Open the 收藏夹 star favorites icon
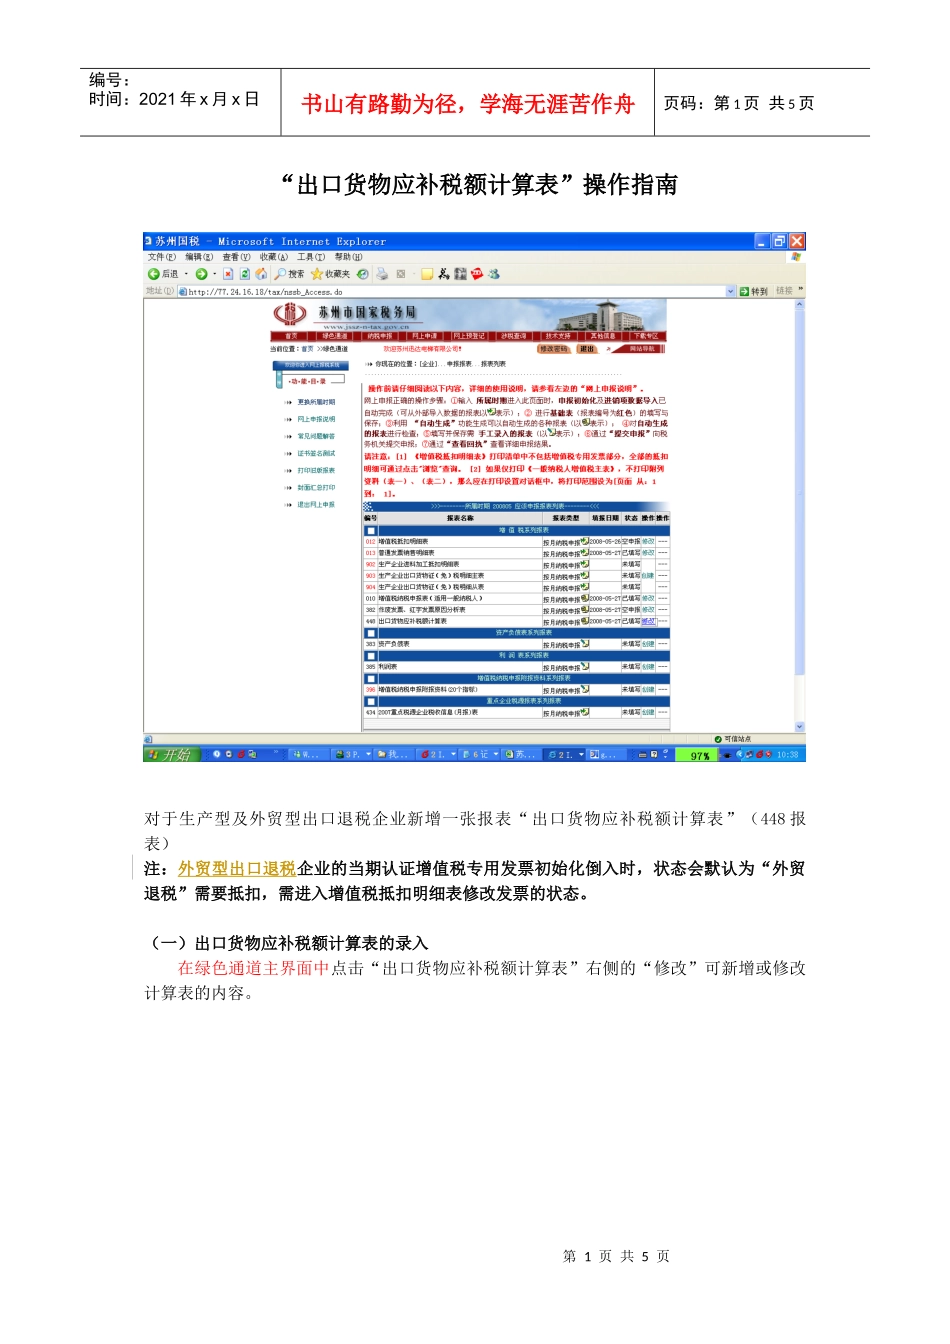The image size is (950, 1344). [x=316, y=273]
